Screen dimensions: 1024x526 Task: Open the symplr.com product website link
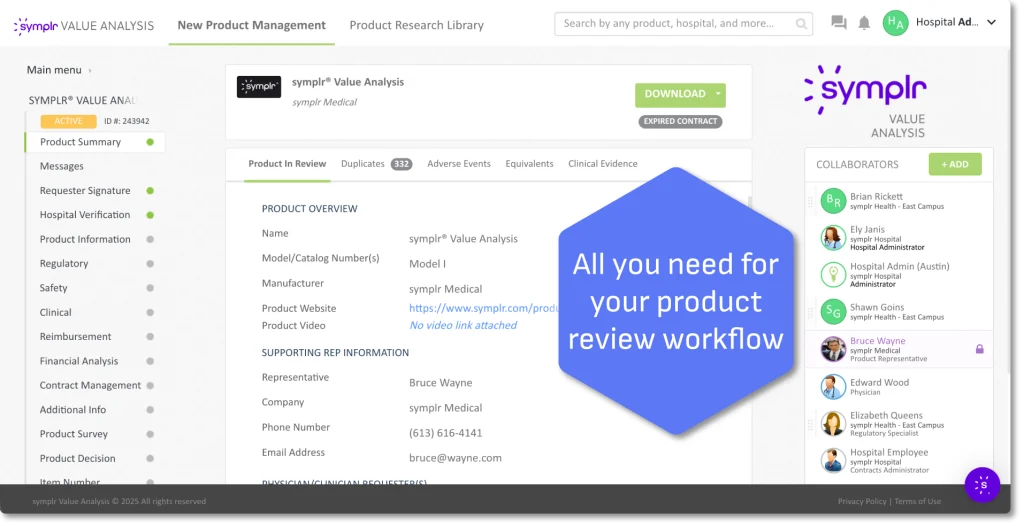483,308
